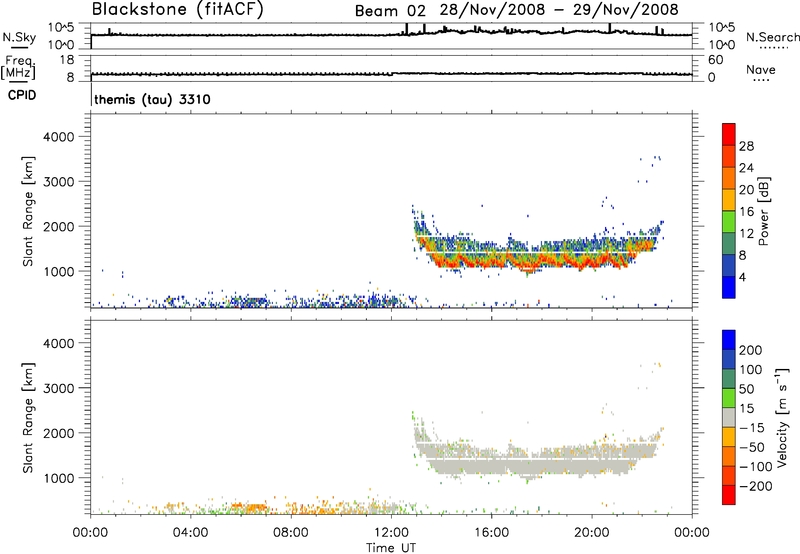The width and height of the screenshot is (800, 554).
Task: Click the '08:00' time axis label
Action: coord(290,533)
